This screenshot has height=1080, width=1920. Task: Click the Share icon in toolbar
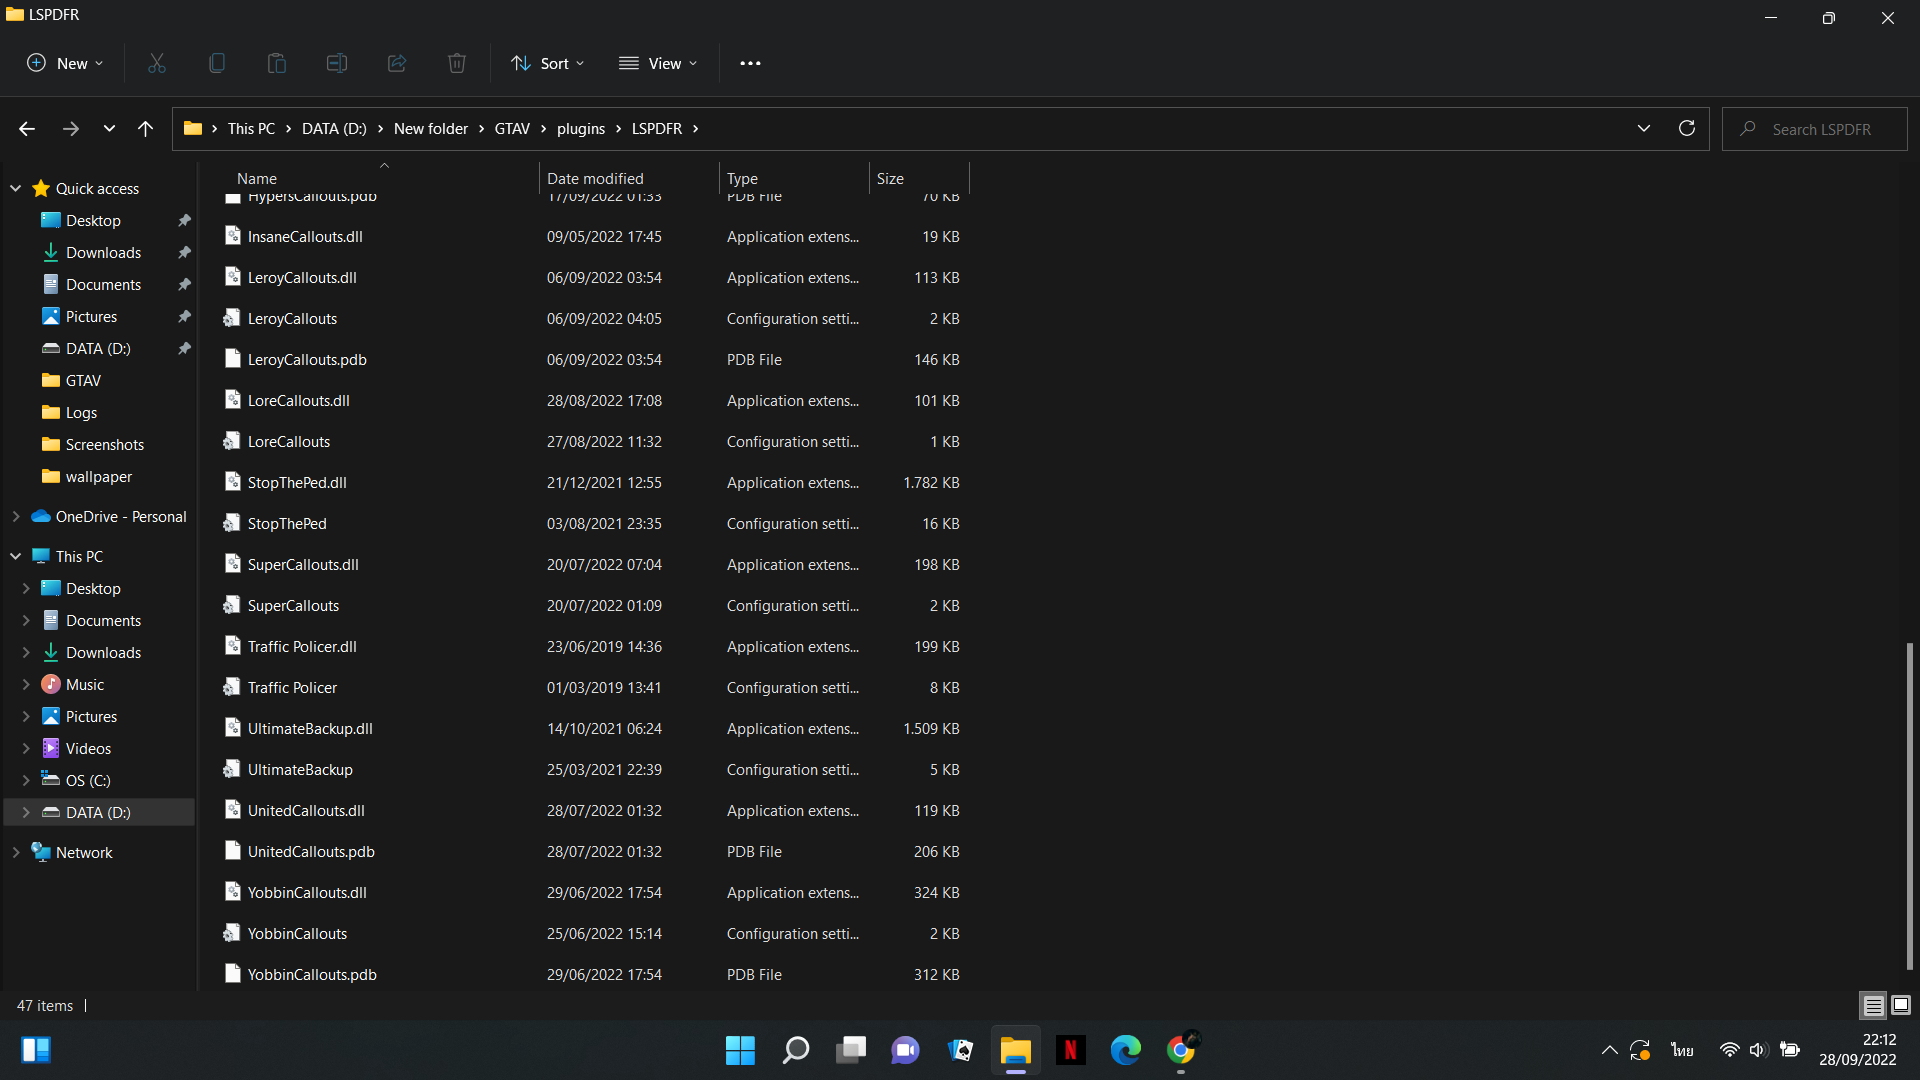397,63
